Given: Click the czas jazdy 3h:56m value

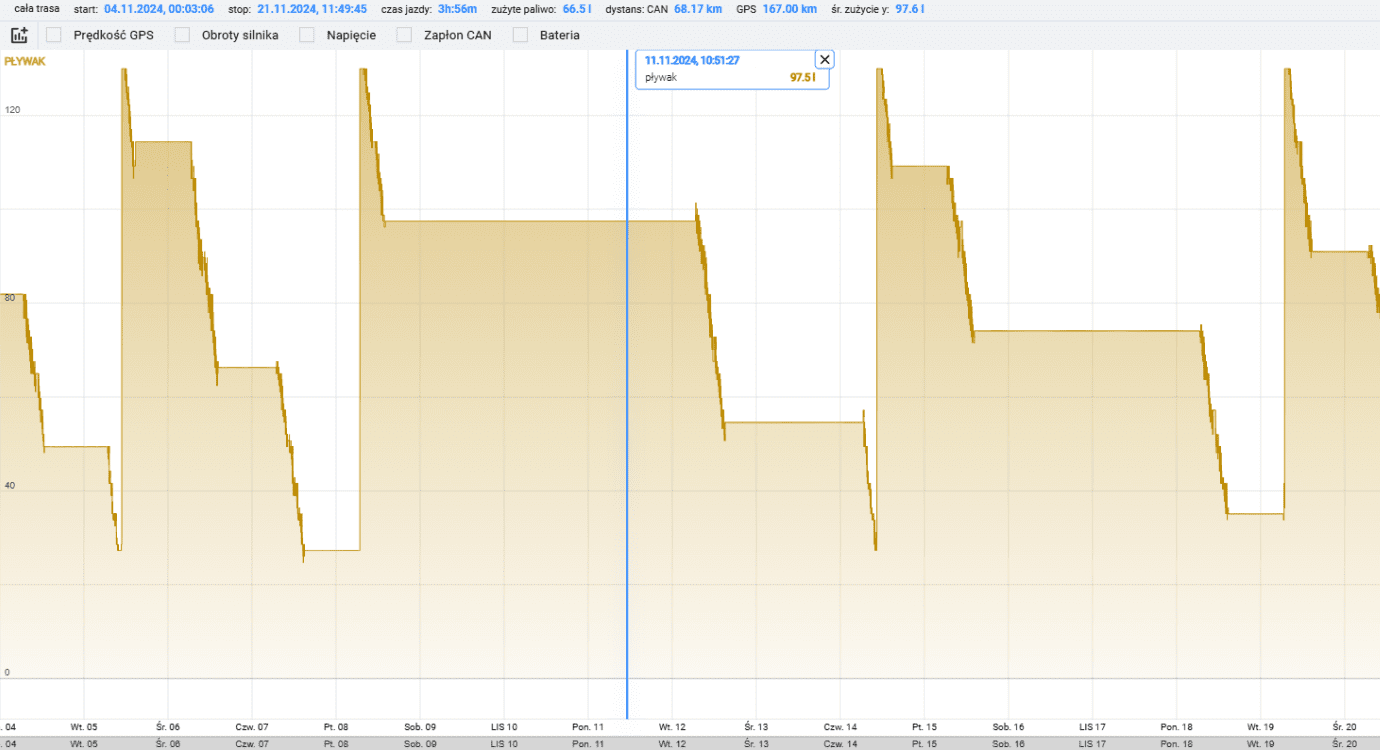Looking at the screenshot, I should coord(457,9).
